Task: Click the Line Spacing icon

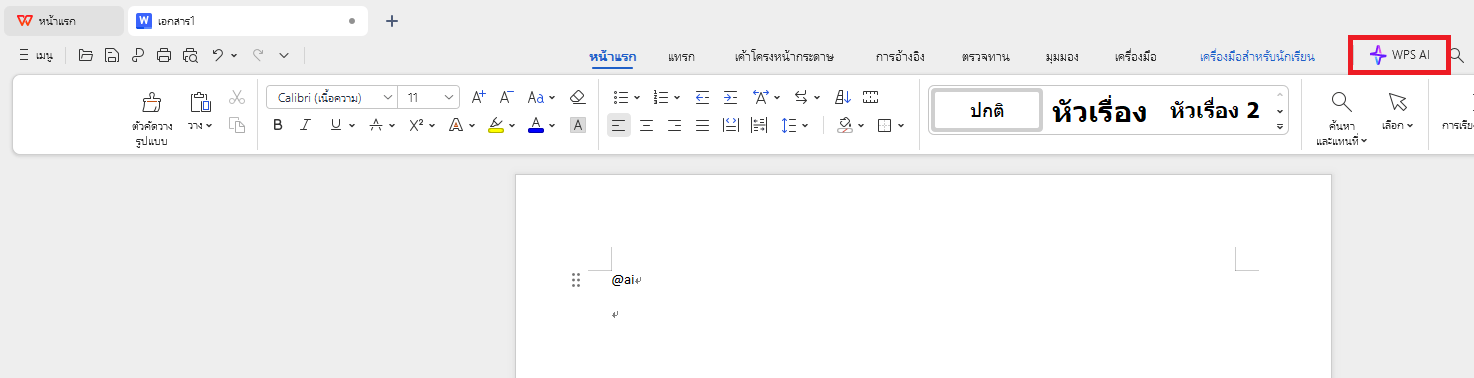Action: coord(788,125)
